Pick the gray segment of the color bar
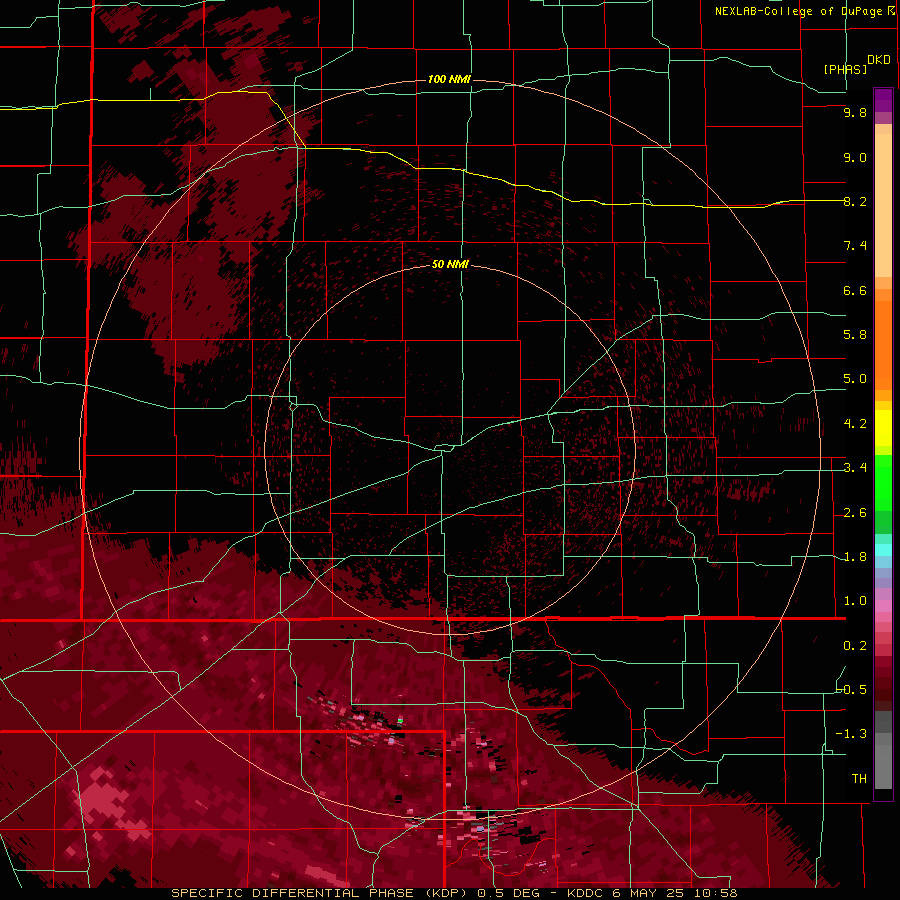The image size is (900, 900). point(883,752)
